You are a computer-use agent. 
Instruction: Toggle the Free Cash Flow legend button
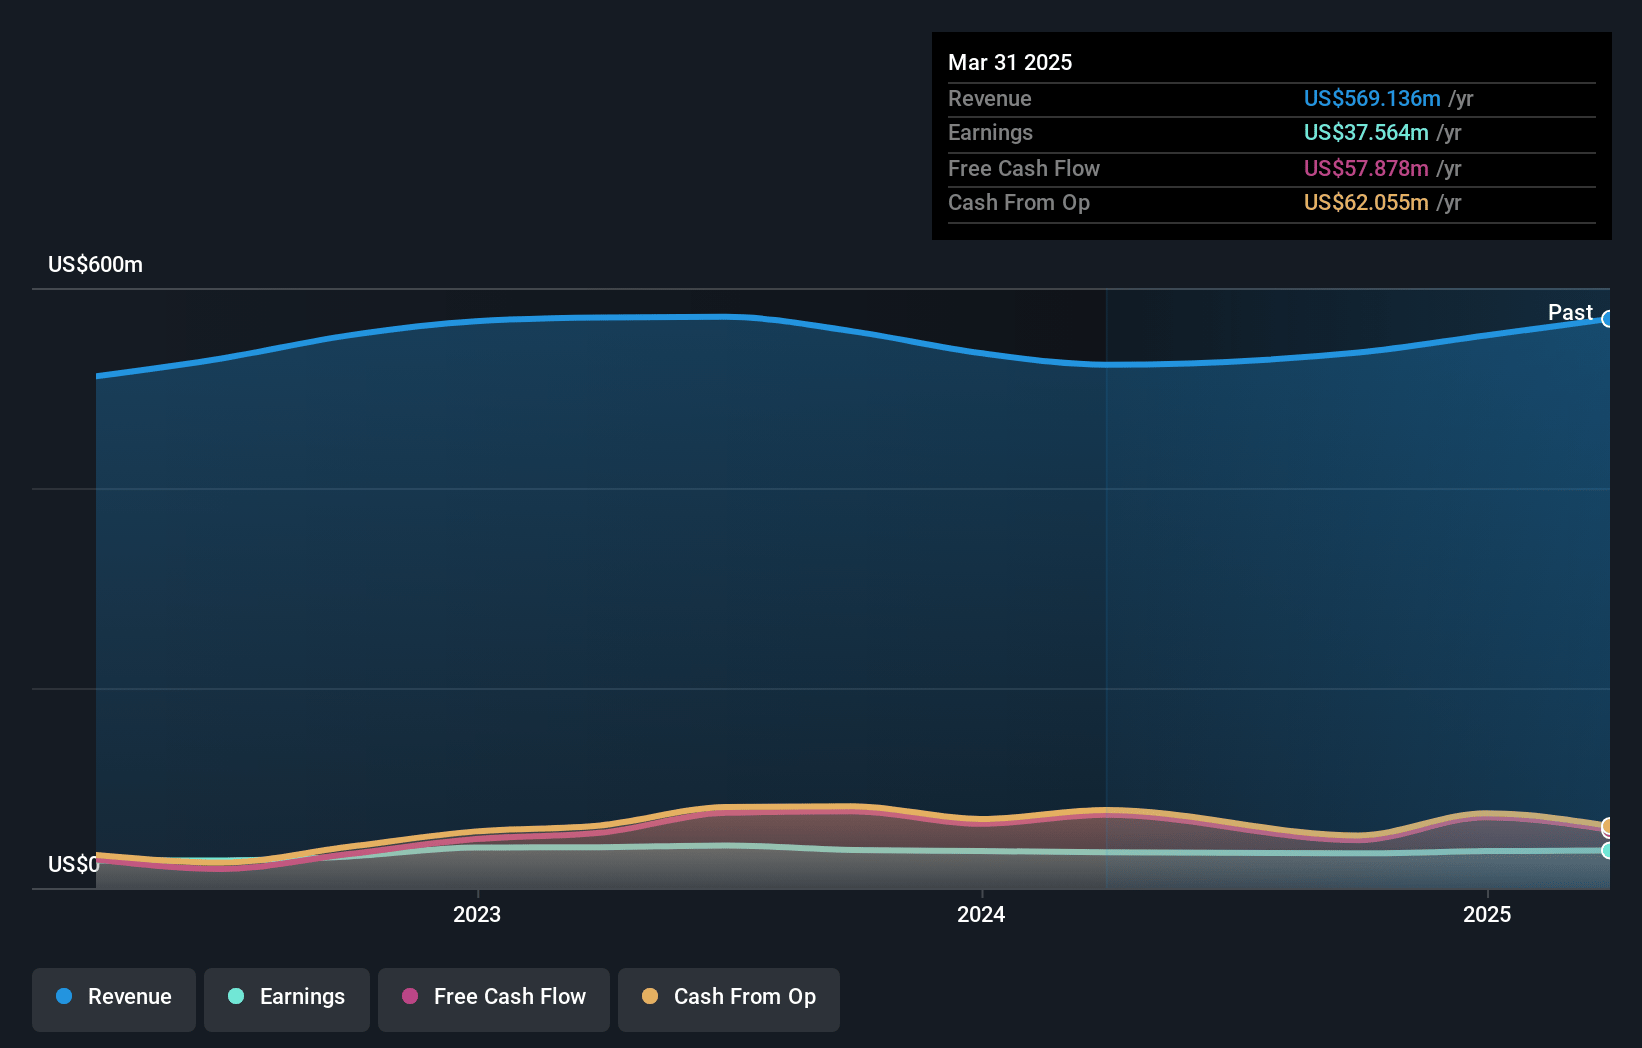click(x=494, y=999)
